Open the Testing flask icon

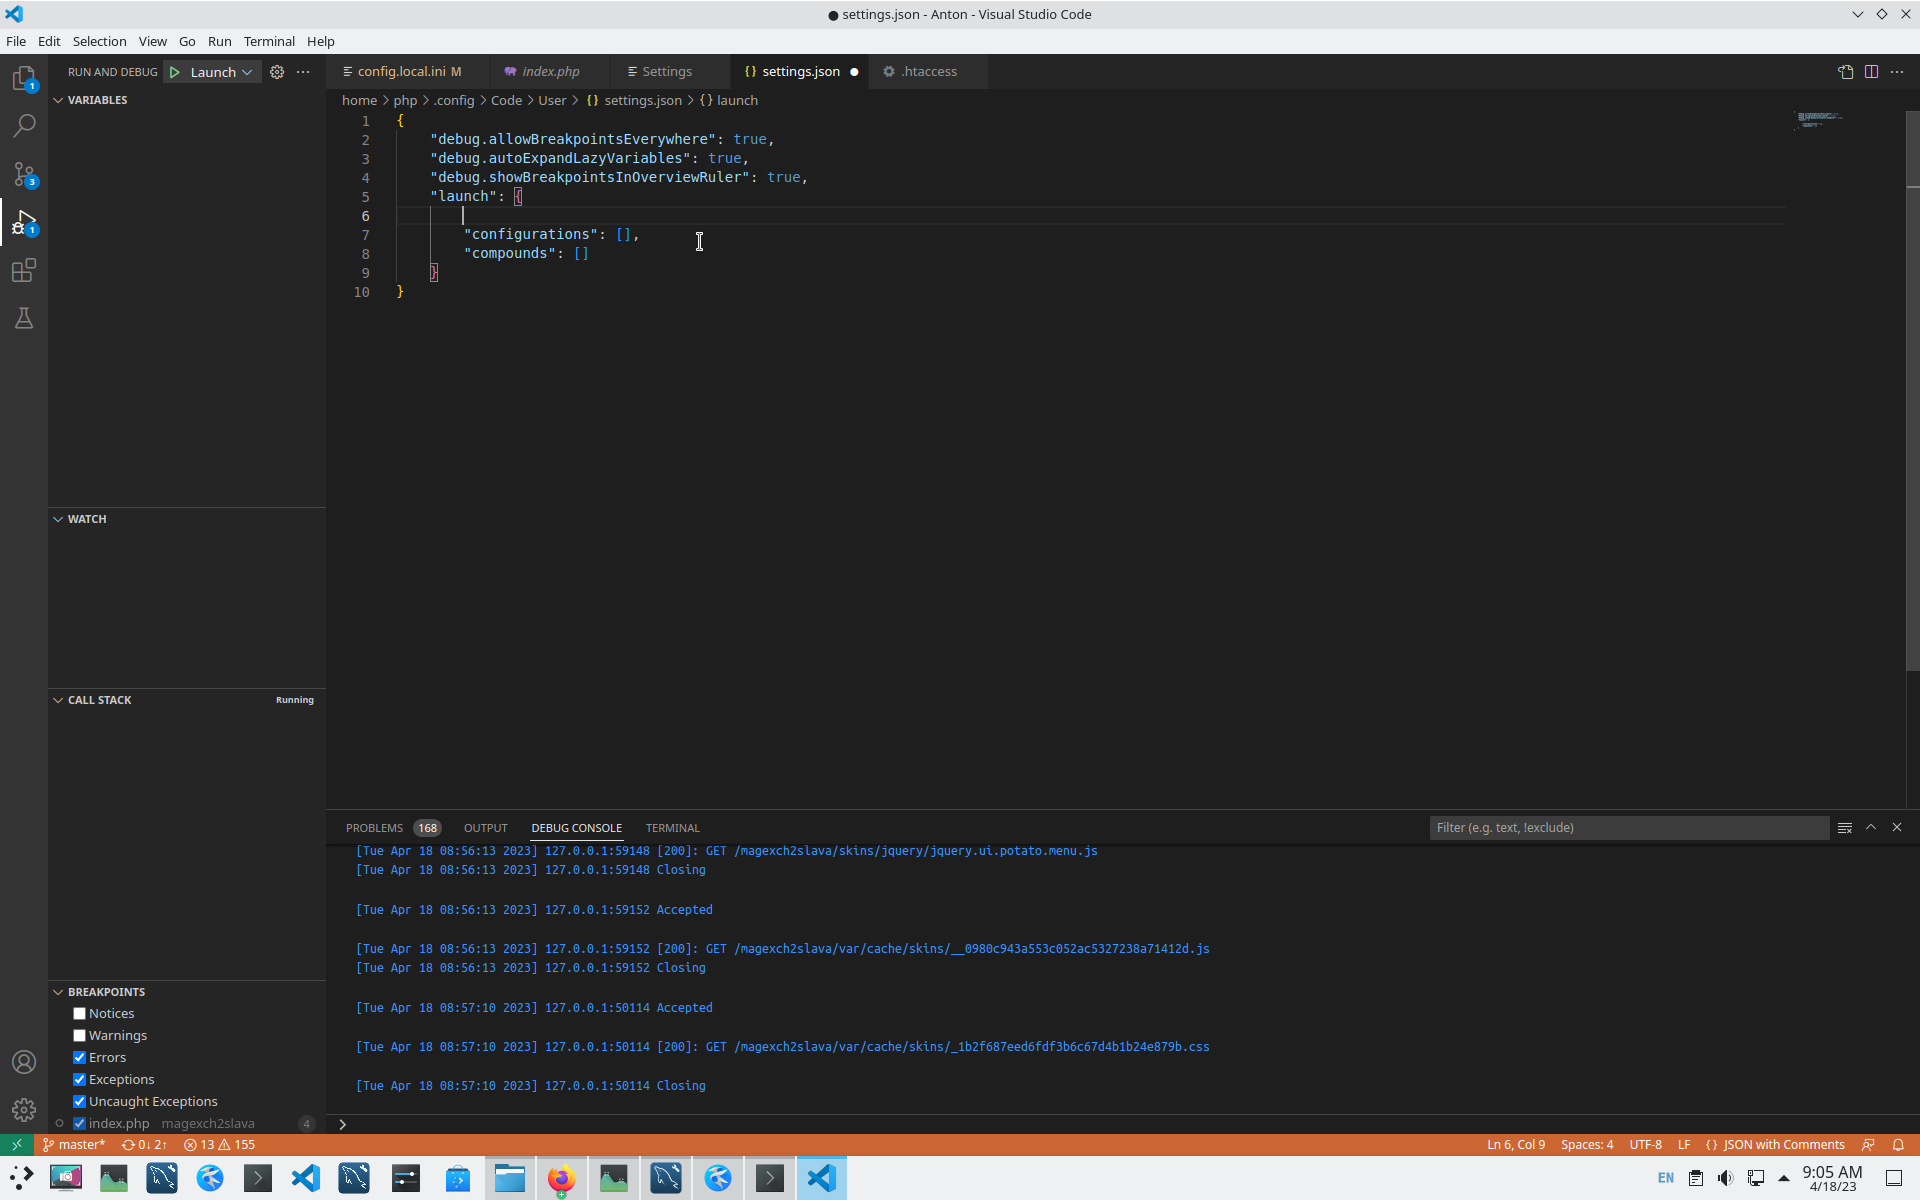[24, 319]
